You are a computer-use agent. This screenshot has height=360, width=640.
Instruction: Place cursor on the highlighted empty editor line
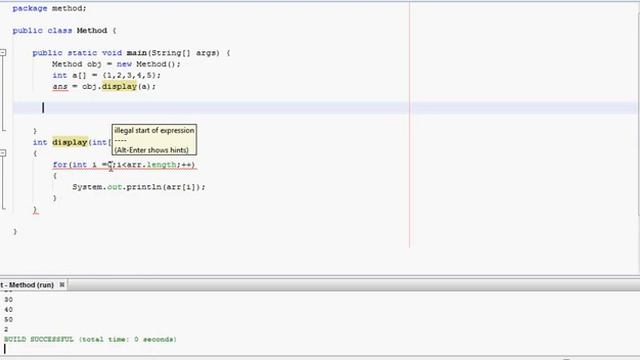coord(324,108)
